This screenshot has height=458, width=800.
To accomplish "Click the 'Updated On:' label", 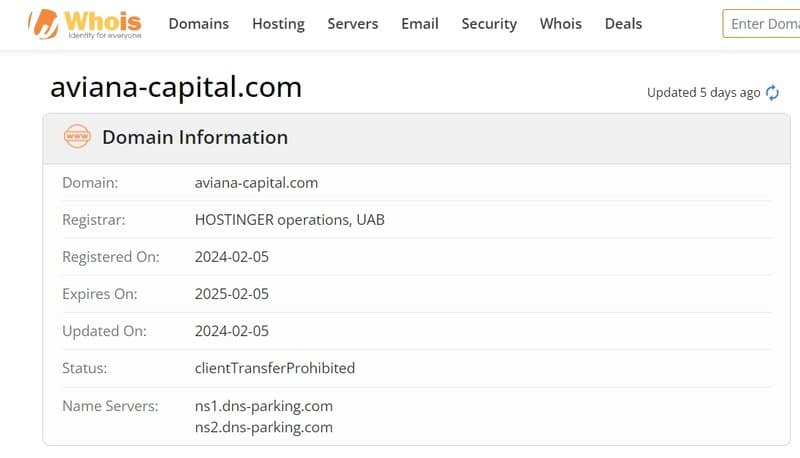I will 104,331.
